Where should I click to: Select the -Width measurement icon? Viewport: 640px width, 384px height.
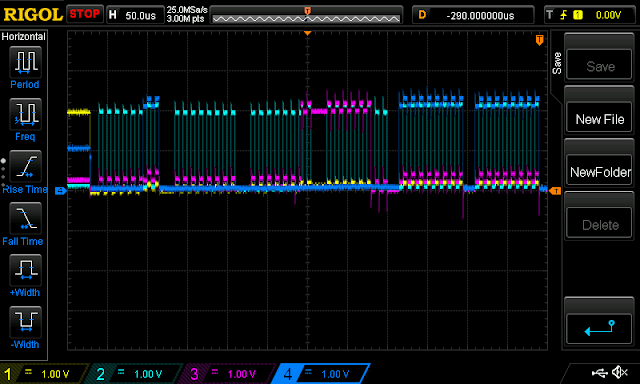26,322
